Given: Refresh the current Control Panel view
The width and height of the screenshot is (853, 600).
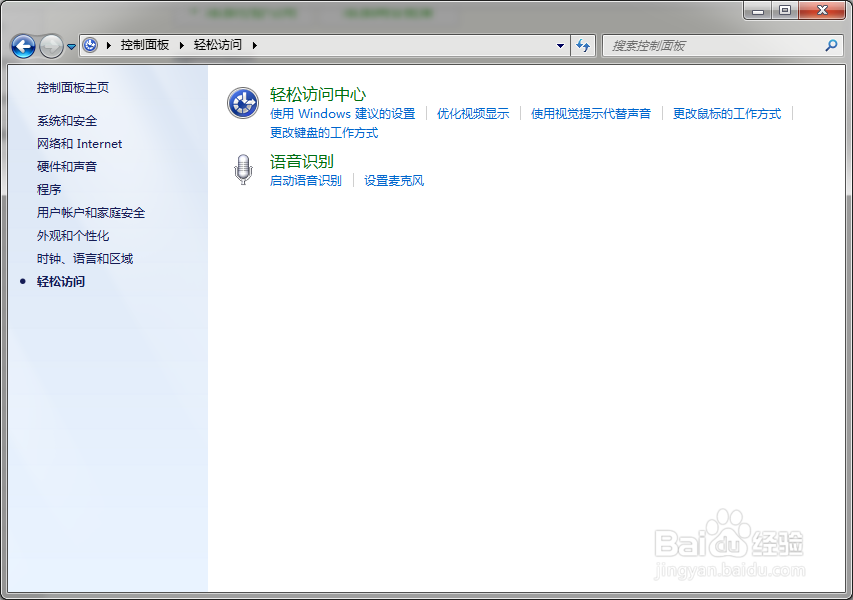Looking at the screenshot, I should point(583,46).
